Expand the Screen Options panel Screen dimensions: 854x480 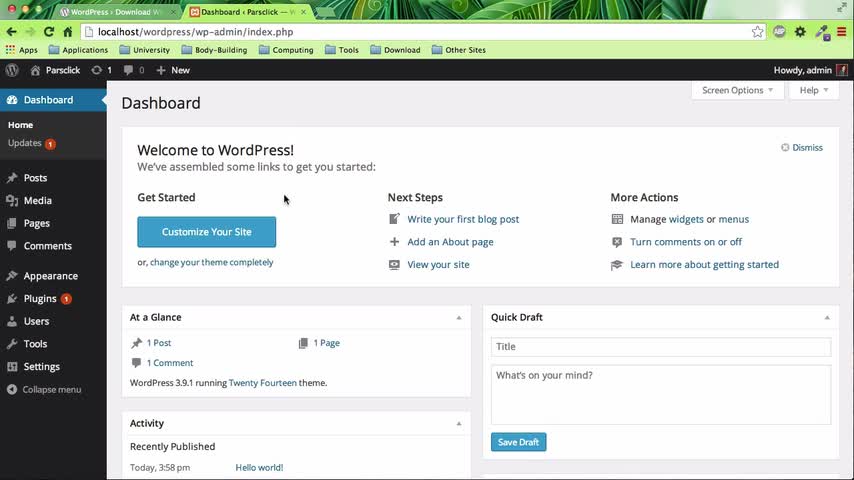click(x=737, y=90)
